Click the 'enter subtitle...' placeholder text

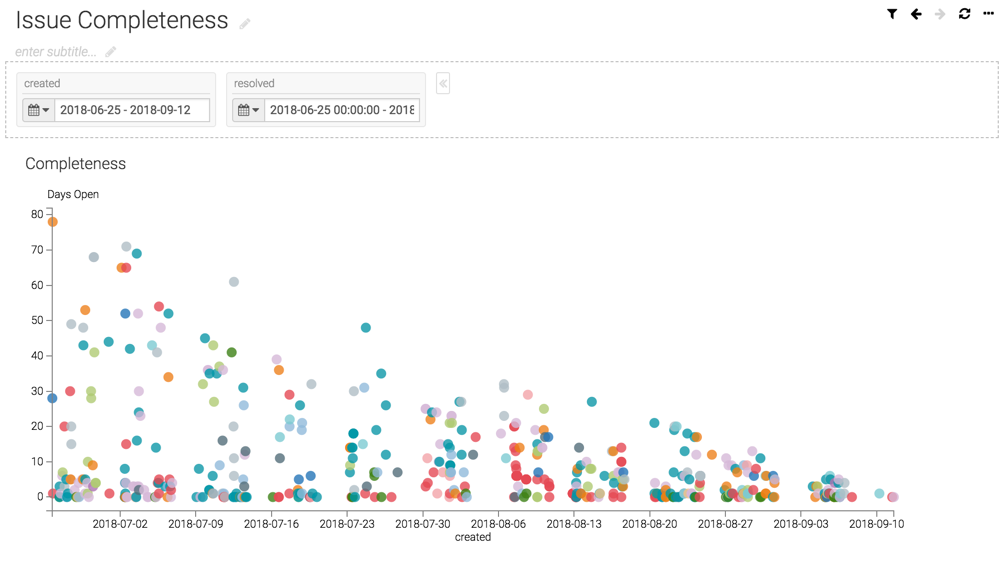point(56,52)
